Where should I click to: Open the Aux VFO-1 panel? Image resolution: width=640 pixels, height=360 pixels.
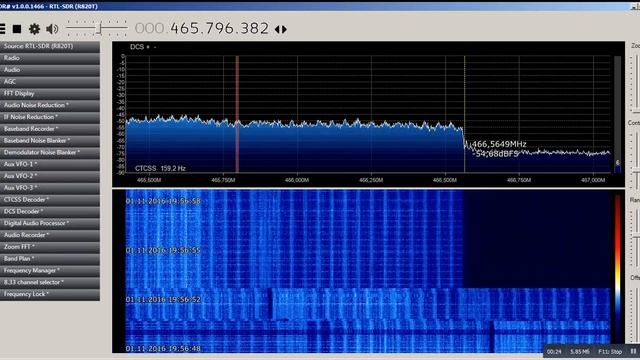[50, 164]
